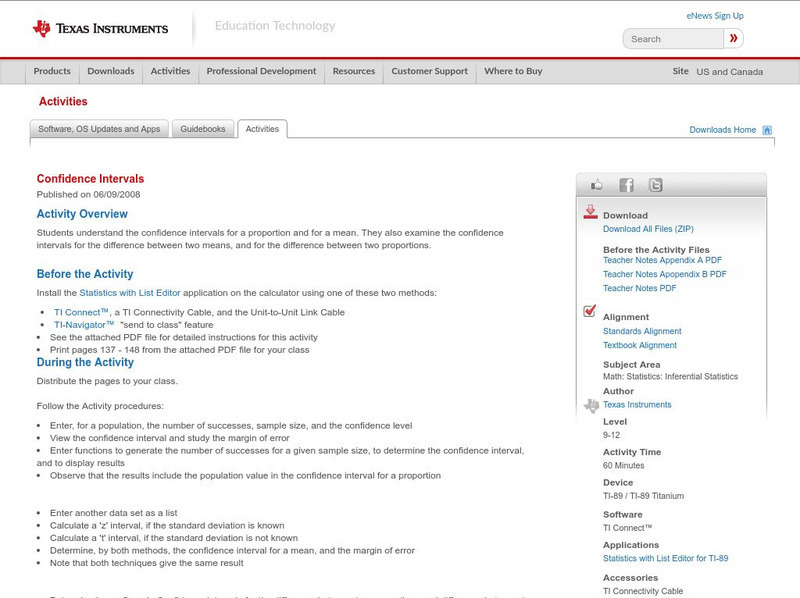Focus the Search input field
The image size is (800, 598).
point(673,39)
